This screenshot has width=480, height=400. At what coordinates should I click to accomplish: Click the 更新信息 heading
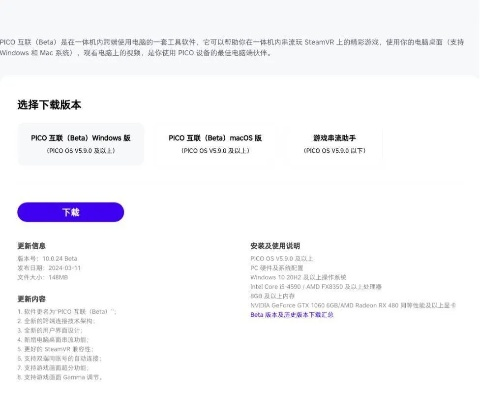click(x=32, y=246)
